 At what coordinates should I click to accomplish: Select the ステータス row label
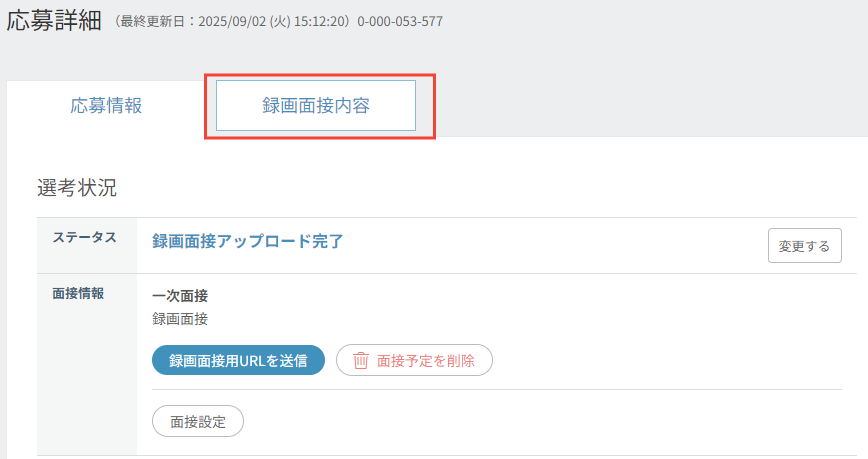coord(84,237)
